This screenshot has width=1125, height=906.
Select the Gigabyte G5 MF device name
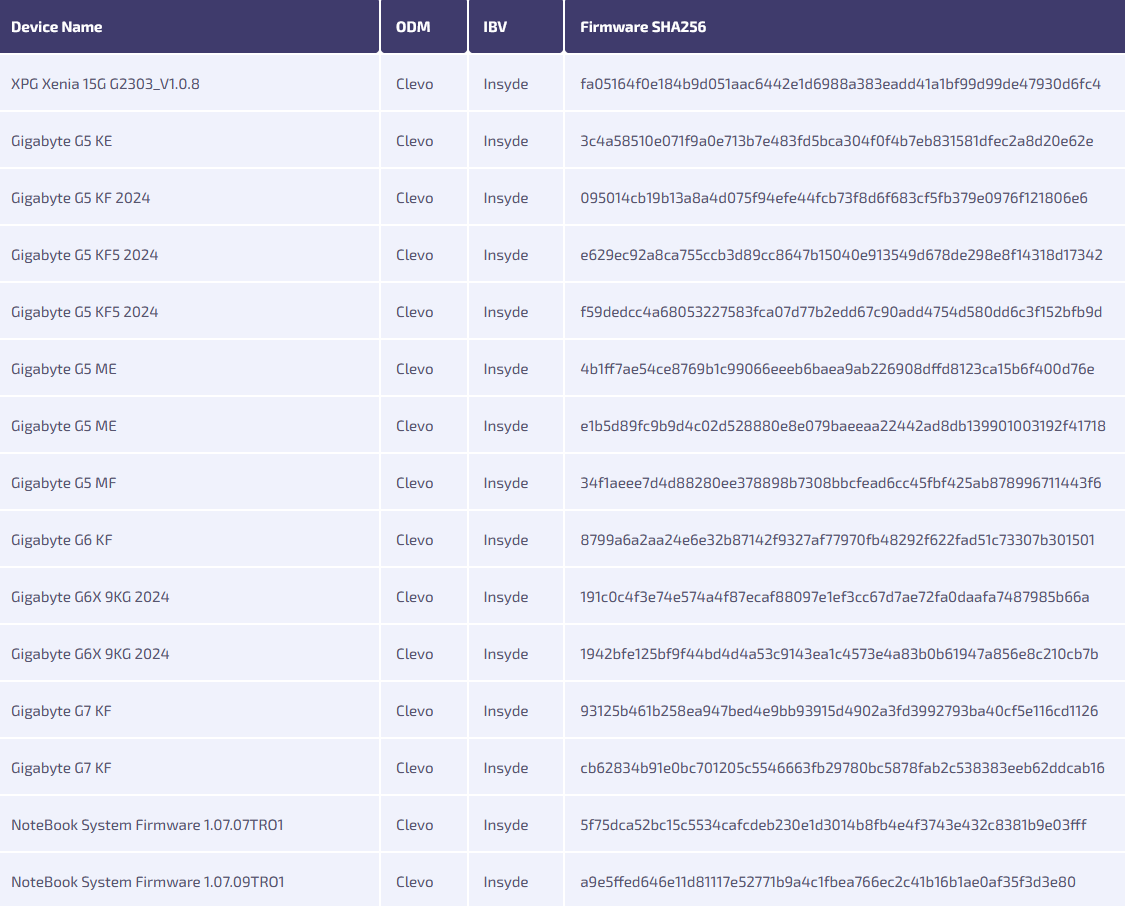64,483
